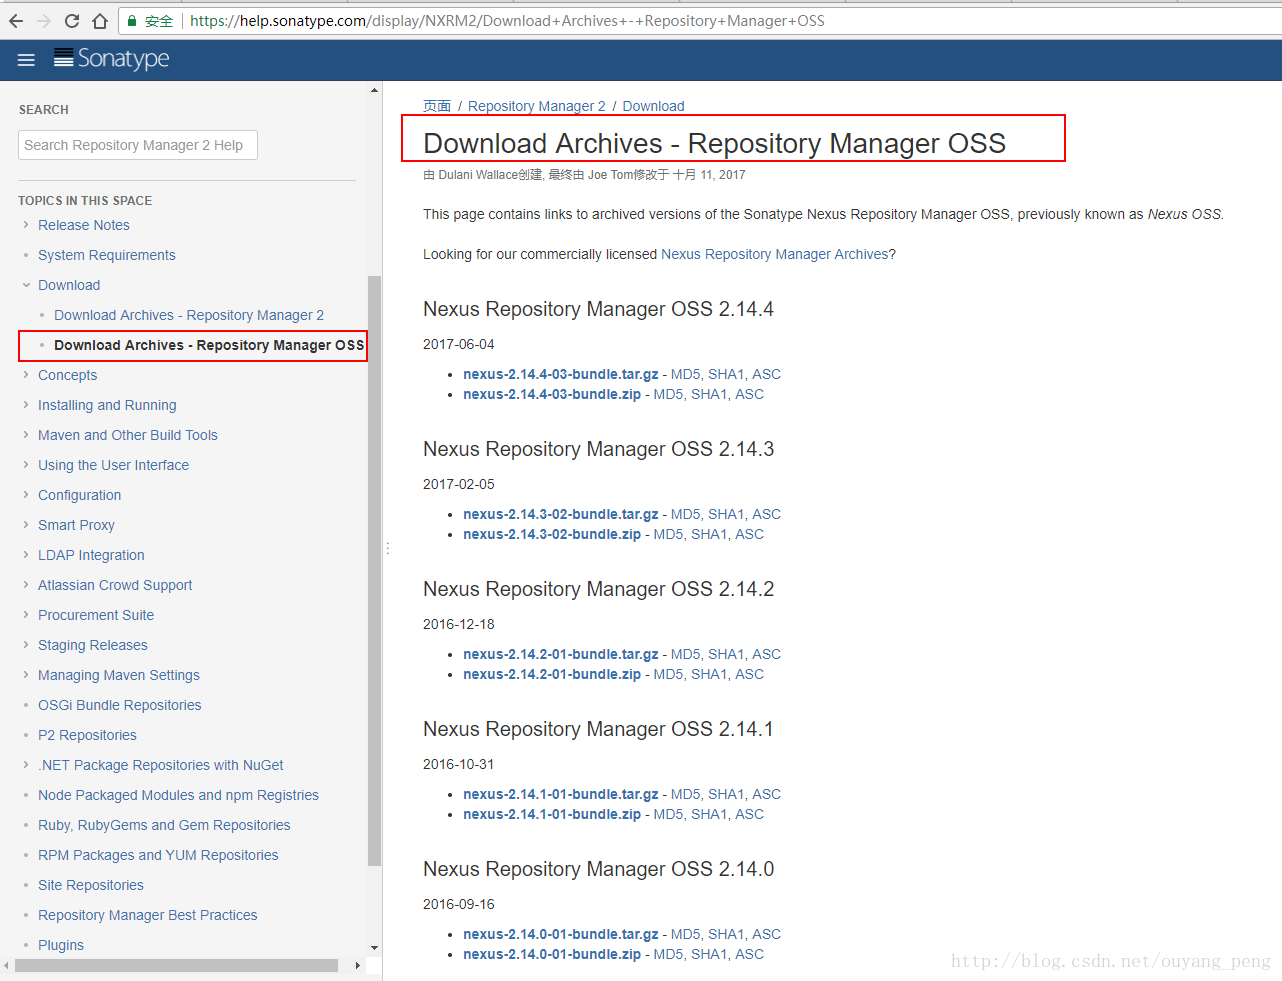Open System Requirements topic
The height and width of the screenshot is (981, 1282).
point(107,255)
